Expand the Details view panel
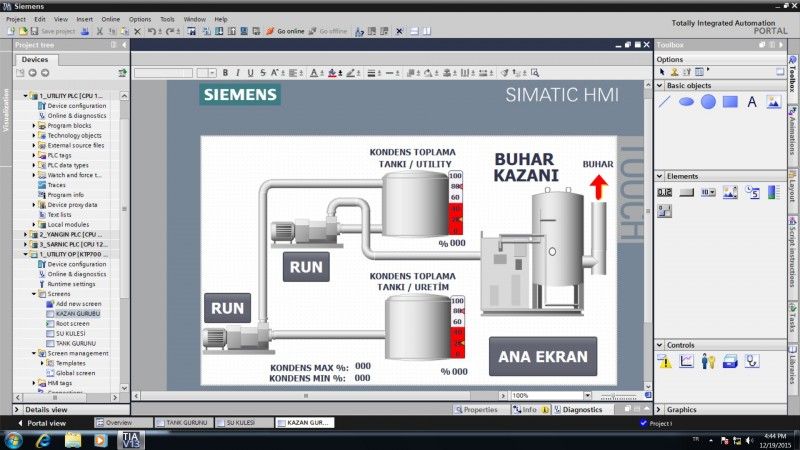800x450 pixels. (17, 409)
